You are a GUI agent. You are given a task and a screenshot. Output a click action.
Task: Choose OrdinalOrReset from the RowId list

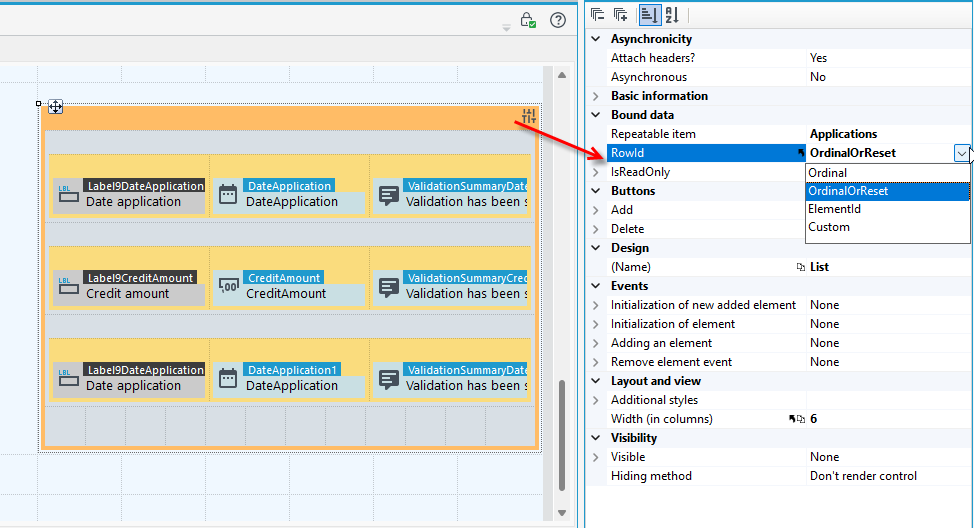[888, 191]
